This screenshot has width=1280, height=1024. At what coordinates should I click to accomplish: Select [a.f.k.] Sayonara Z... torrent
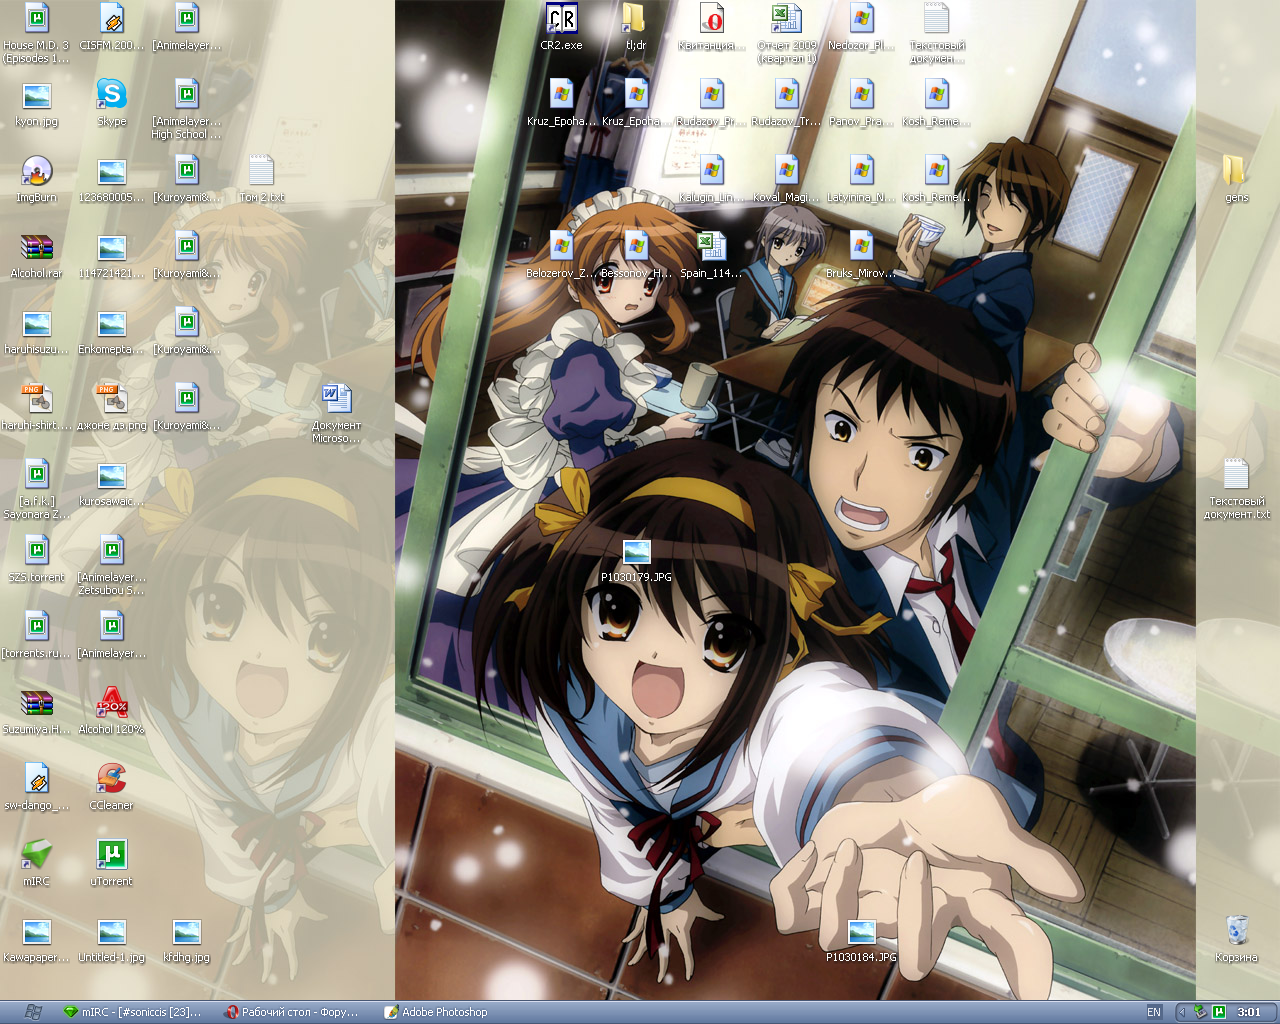pyautogui.click(x=37, y=489)
